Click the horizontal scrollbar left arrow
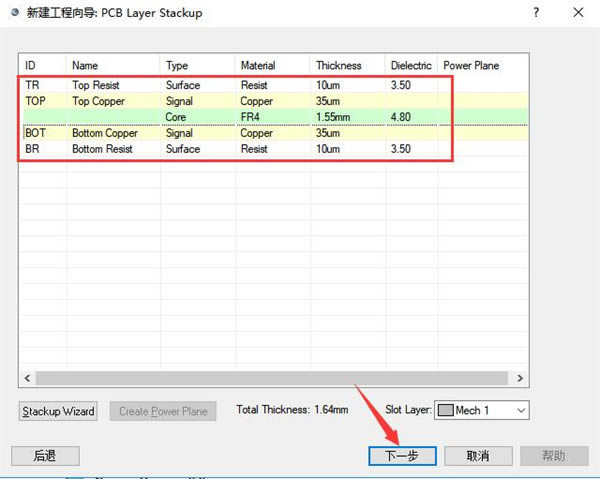The height and width of the screenshot is (479, 600). 27,379
